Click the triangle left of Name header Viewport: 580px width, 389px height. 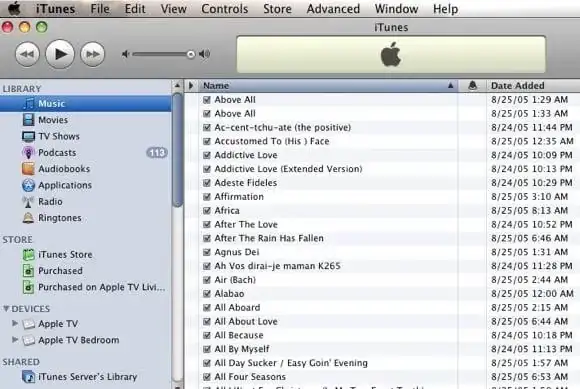click(191, 86)
